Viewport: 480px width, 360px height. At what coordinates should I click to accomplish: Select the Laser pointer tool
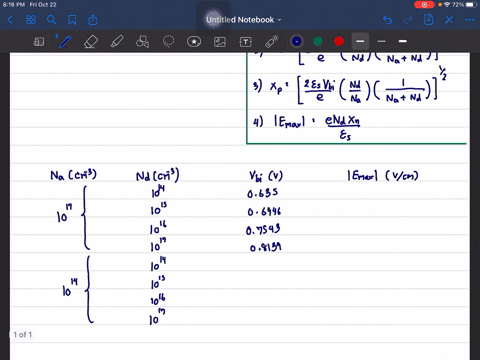pyautogui.click(x=271, y=42)
